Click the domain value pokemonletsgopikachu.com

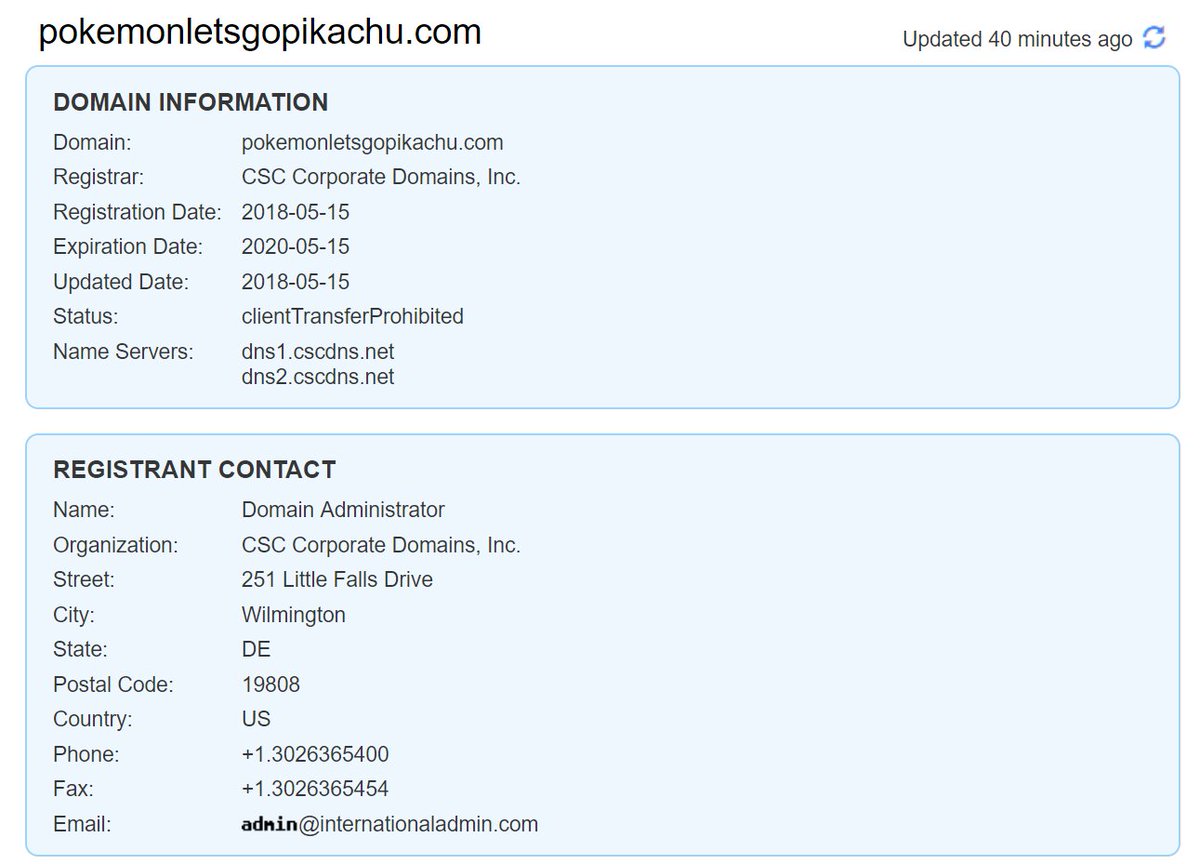(372, 142)
